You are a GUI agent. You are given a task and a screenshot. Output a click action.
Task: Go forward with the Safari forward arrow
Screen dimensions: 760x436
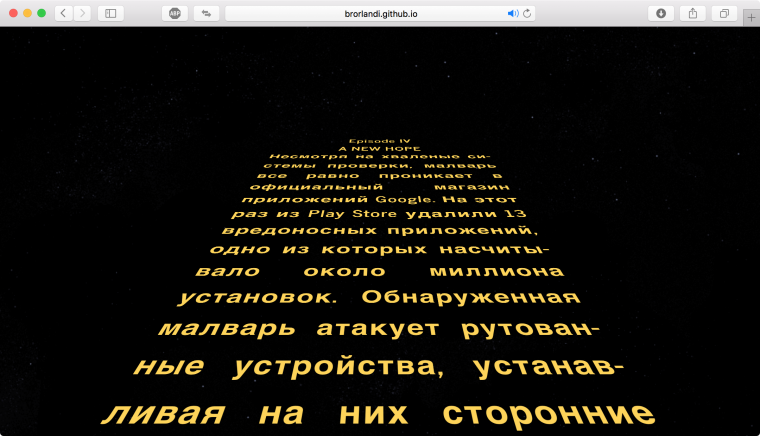[x=82, y=14]
